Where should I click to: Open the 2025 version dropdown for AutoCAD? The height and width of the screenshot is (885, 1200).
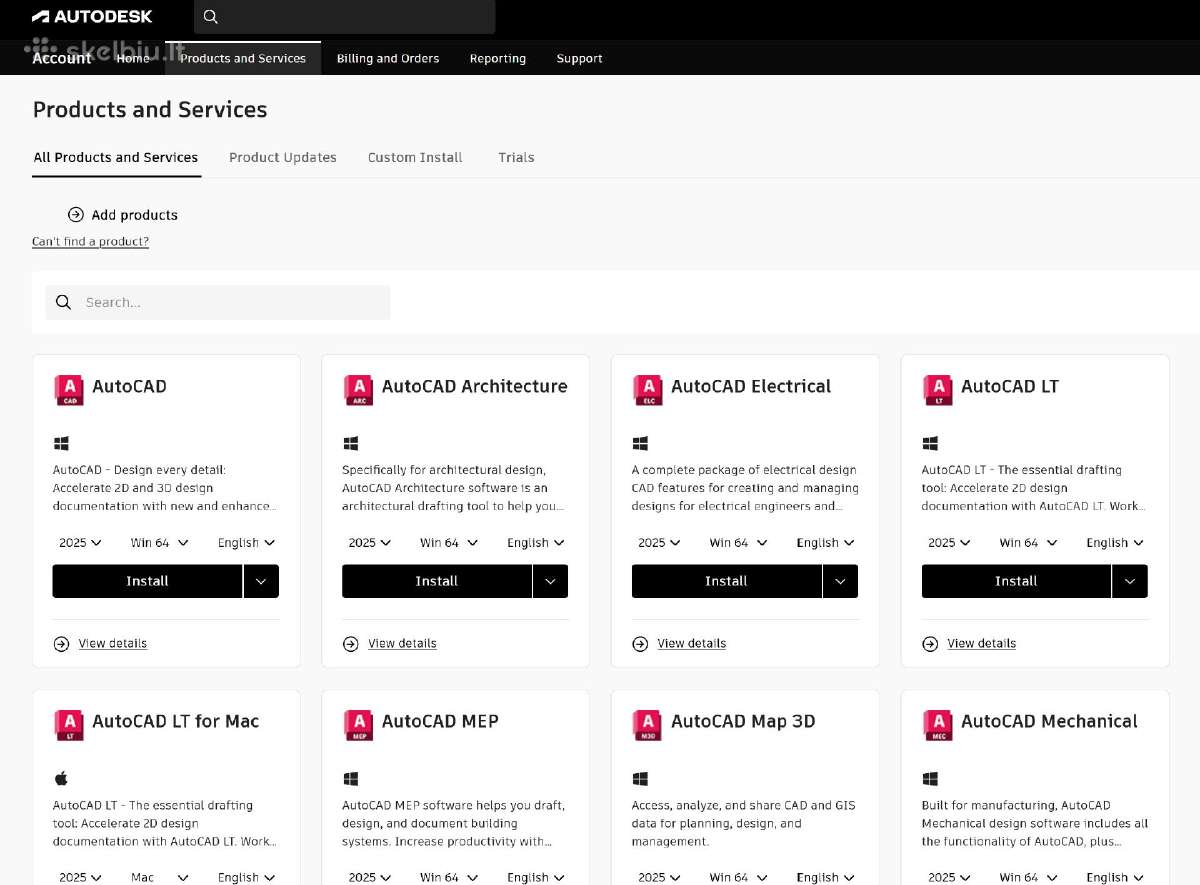[x=80, y=543]
